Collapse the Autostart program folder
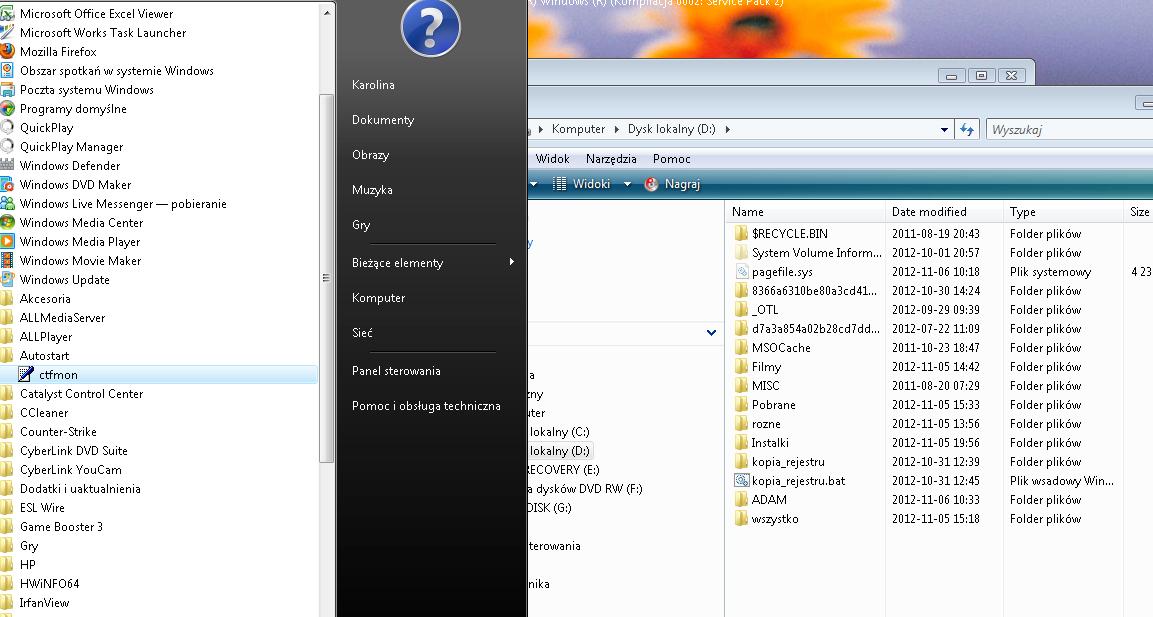Viewport: 1153px width, 617px height. coord(44,355)
